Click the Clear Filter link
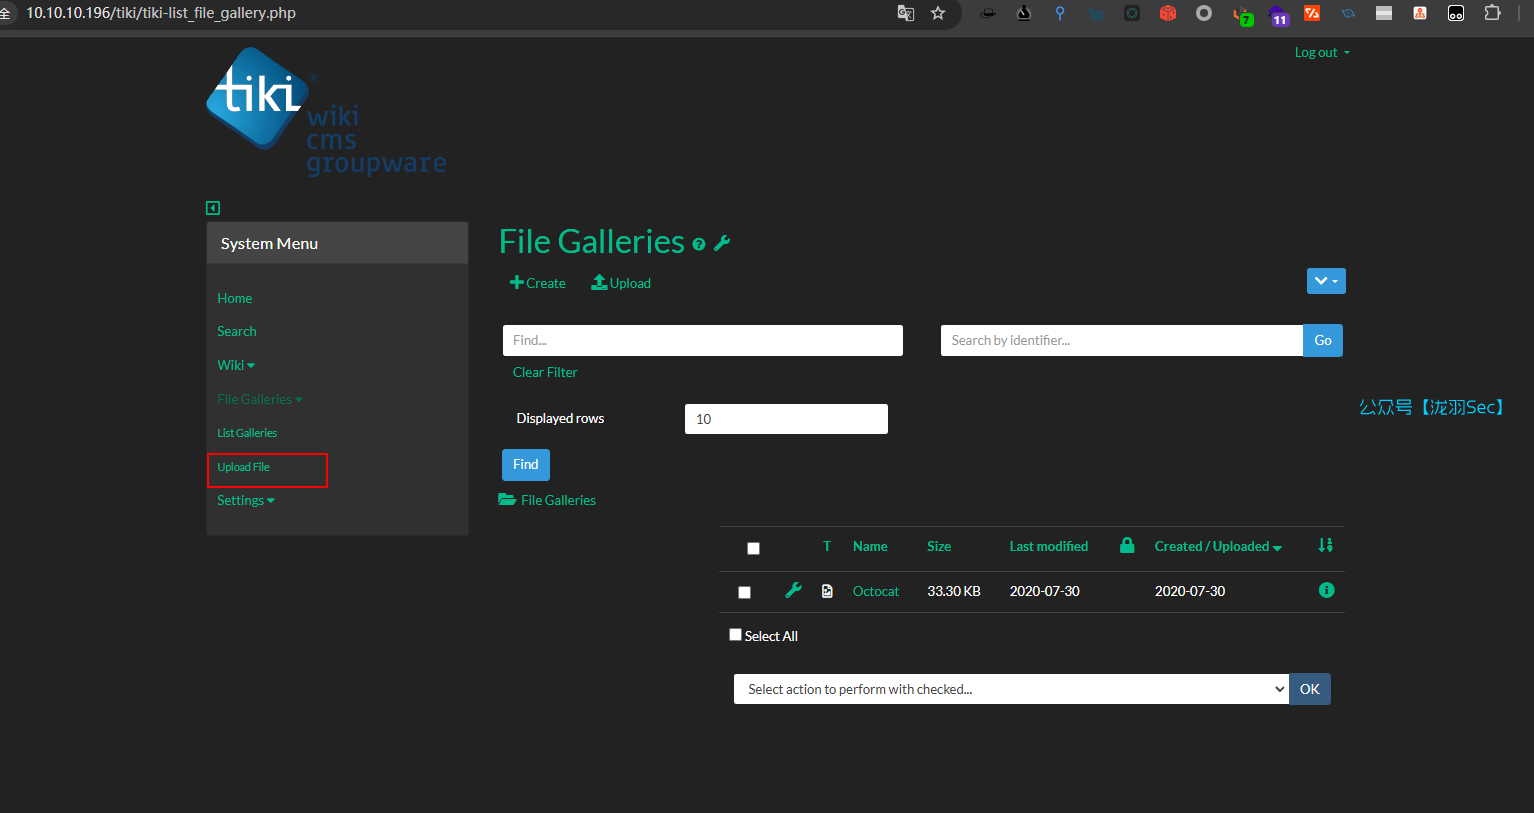 coord(545,372)
